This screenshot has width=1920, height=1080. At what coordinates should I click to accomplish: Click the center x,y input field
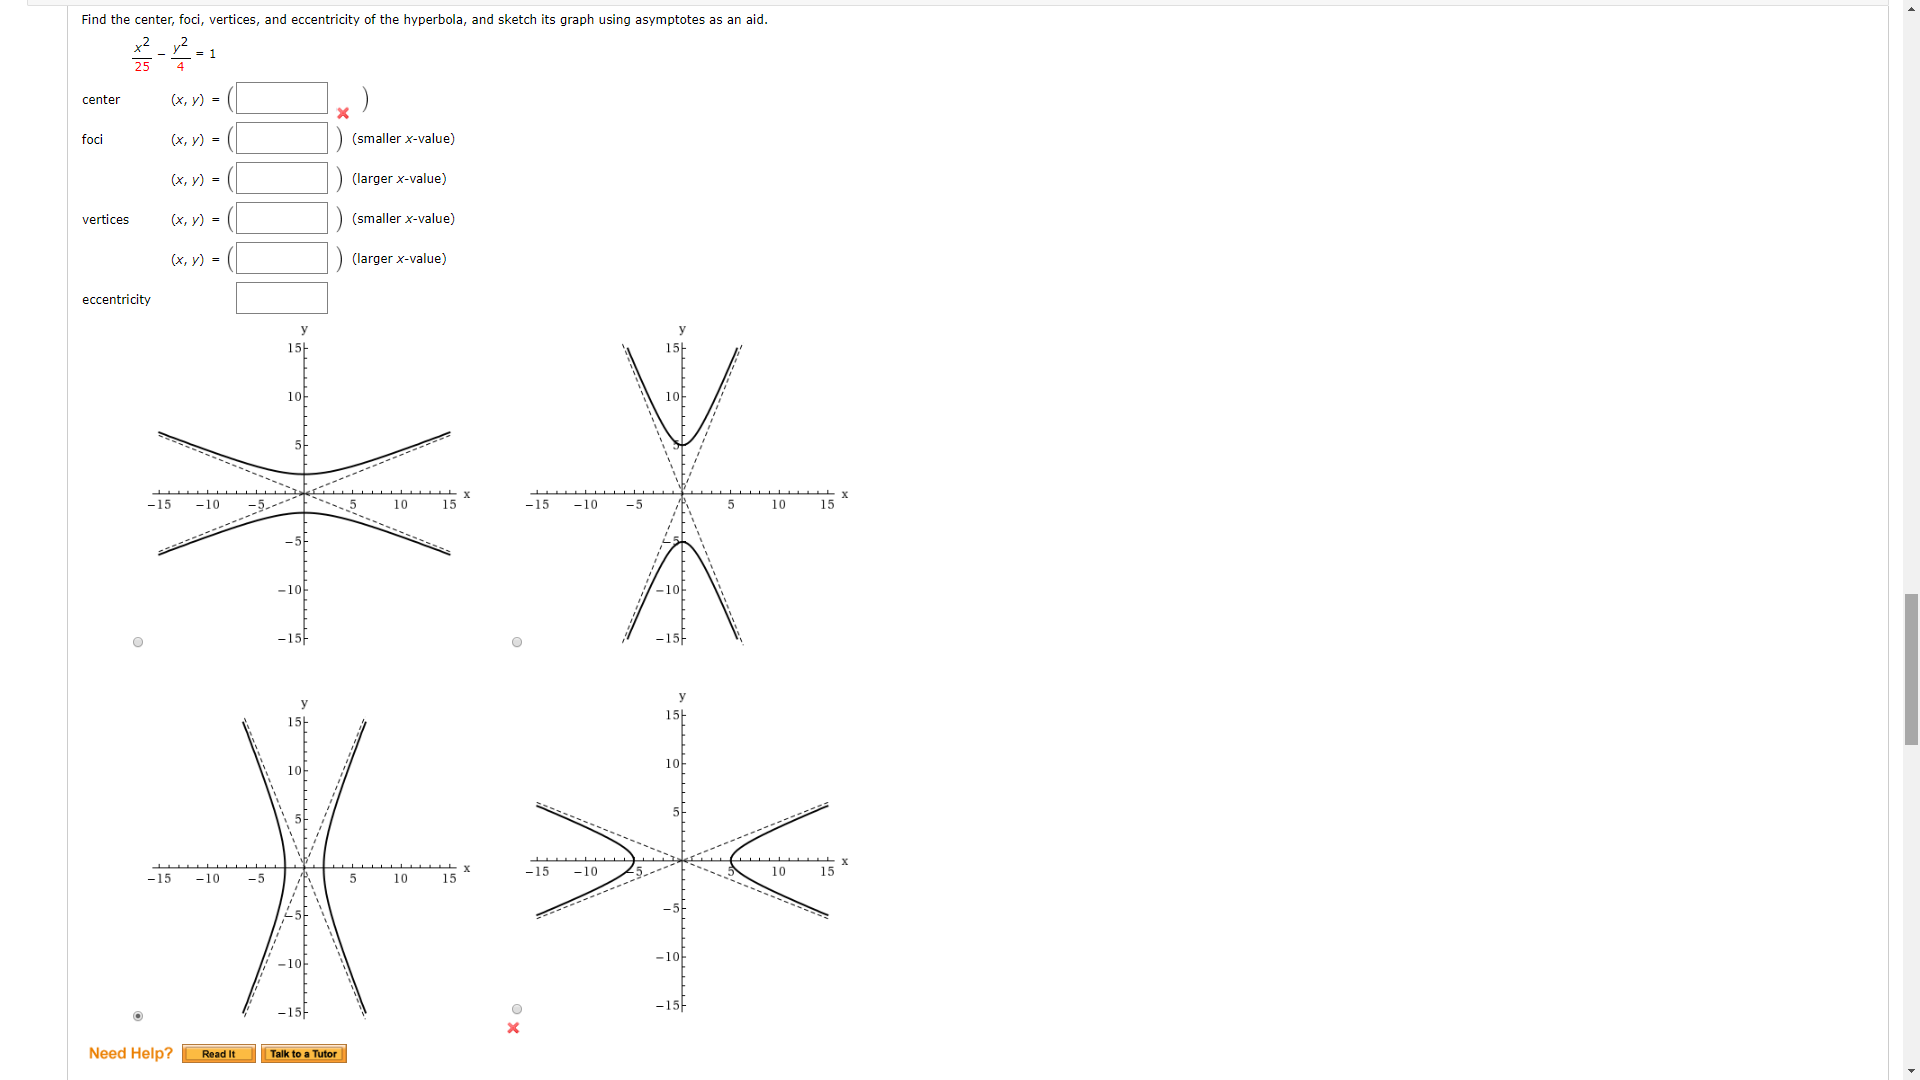pos(282,98)
